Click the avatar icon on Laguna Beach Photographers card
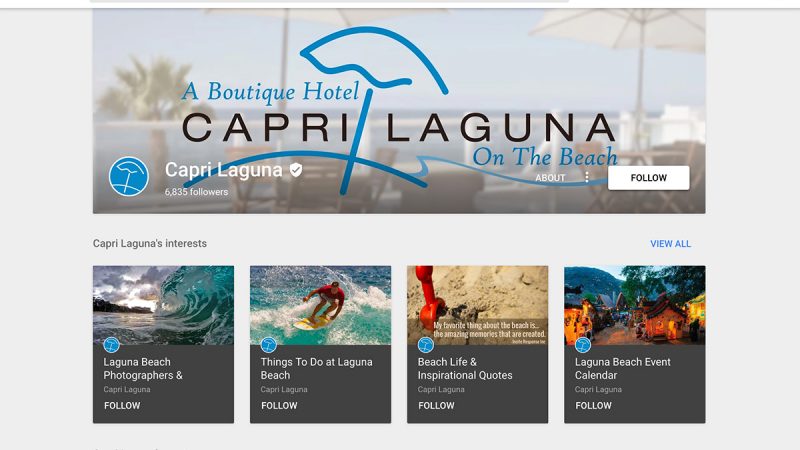Screen dimensions: 800x450 111,345
